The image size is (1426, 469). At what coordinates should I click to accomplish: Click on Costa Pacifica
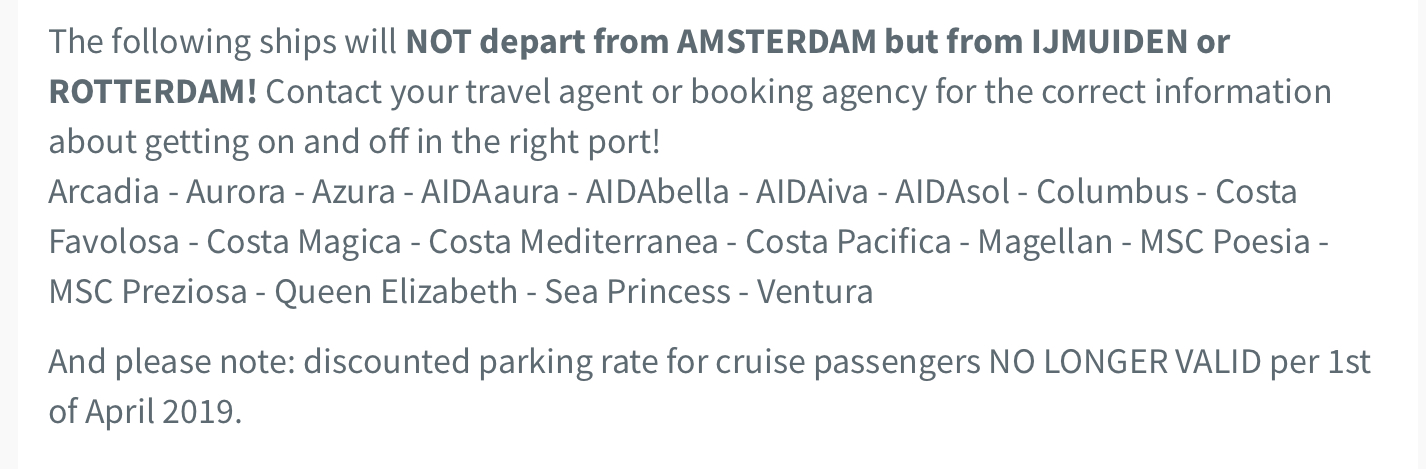pos(848,241)
